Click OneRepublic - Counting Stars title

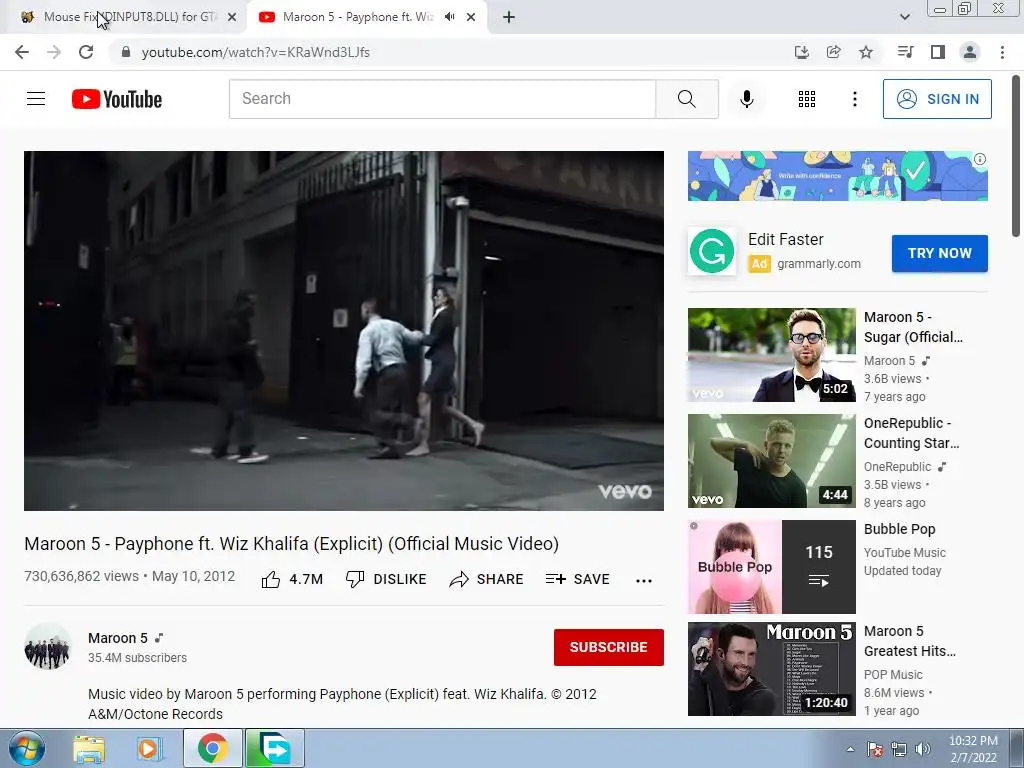click(x=912, y=433)
